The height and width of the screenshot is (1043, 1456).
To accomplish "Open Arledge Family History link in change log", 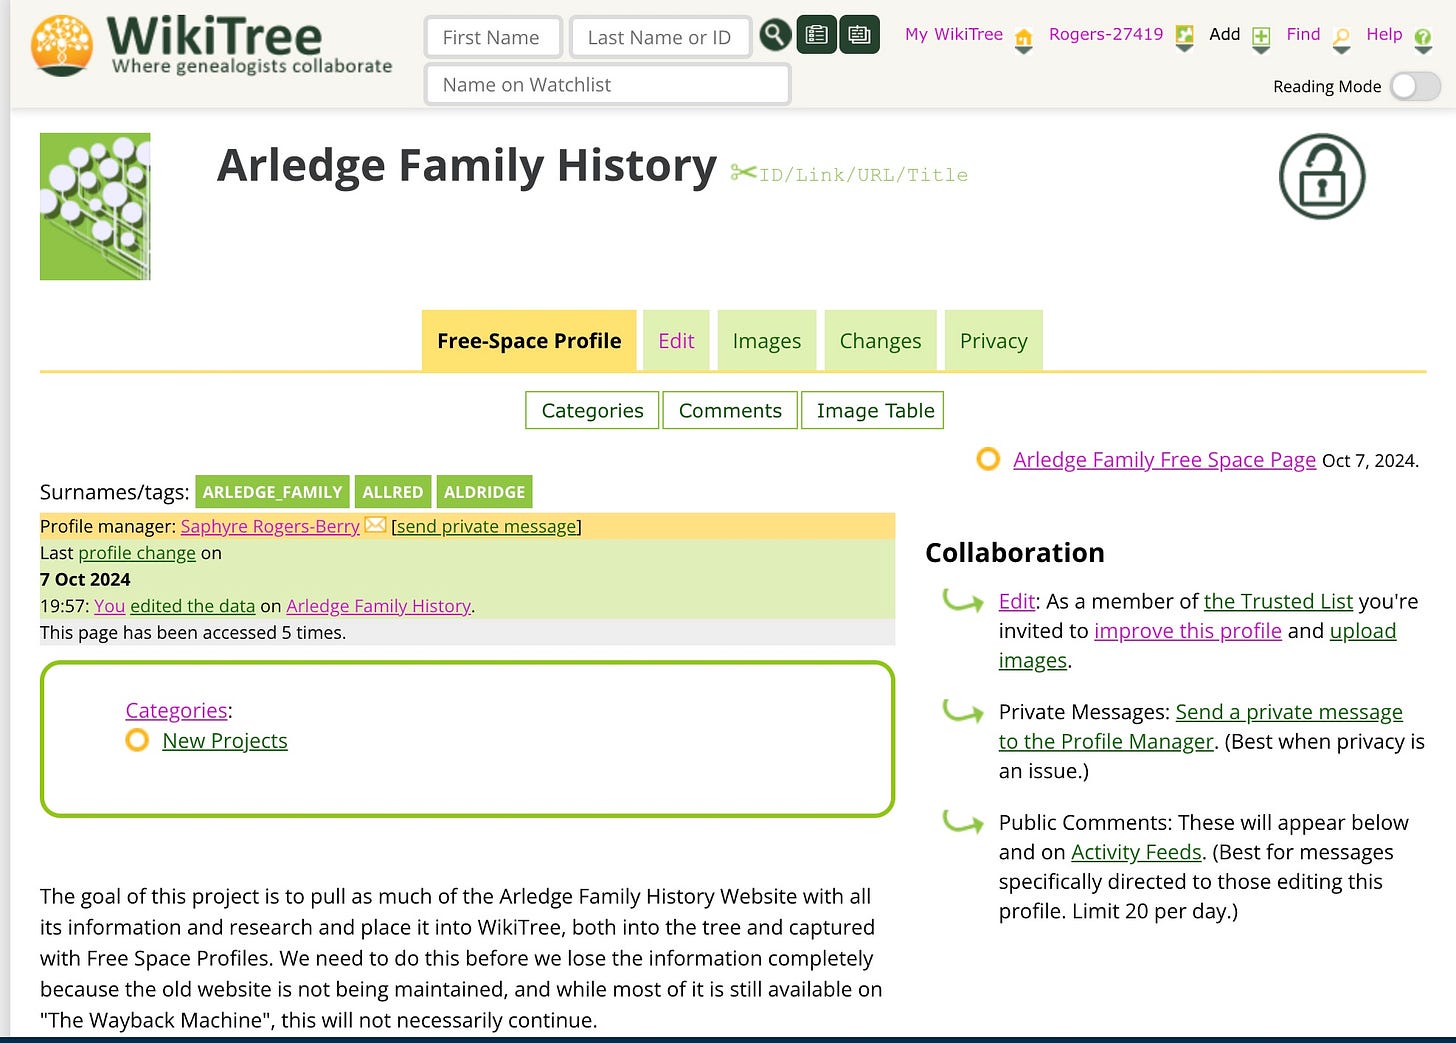I will pyautogui.click(x=378, y=606).
